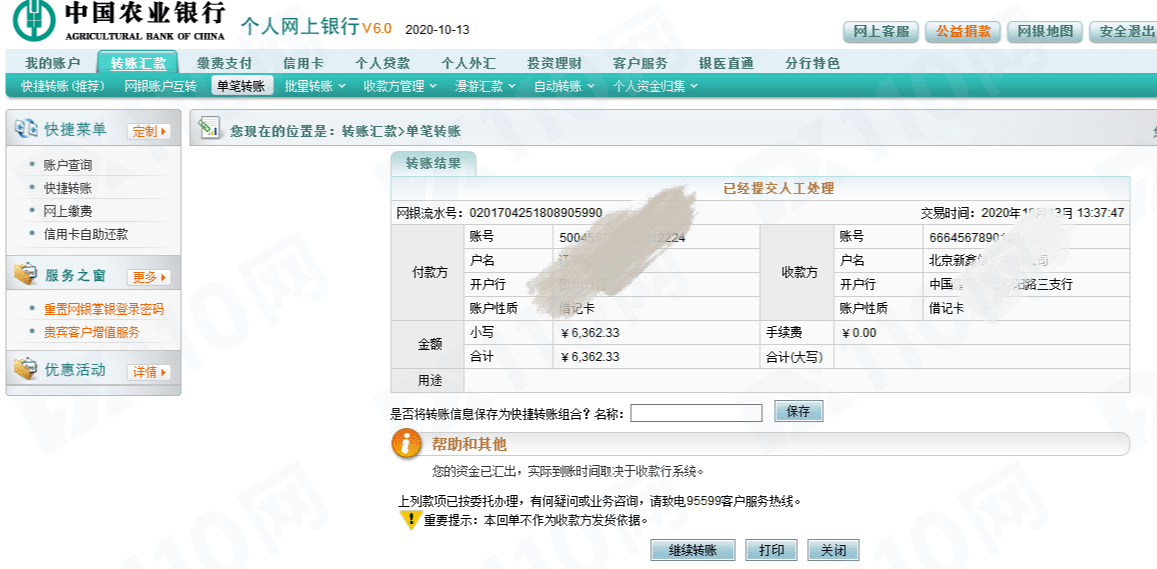Click the orange info icon beside 帮助和其他

(405, 444)
